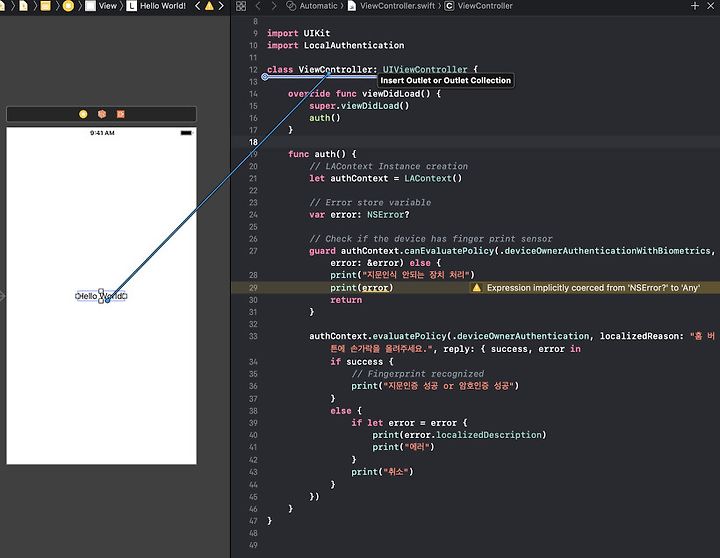Click the NSError coercion warning message
Screen dimensions: 720x558
tap(593, 287)
